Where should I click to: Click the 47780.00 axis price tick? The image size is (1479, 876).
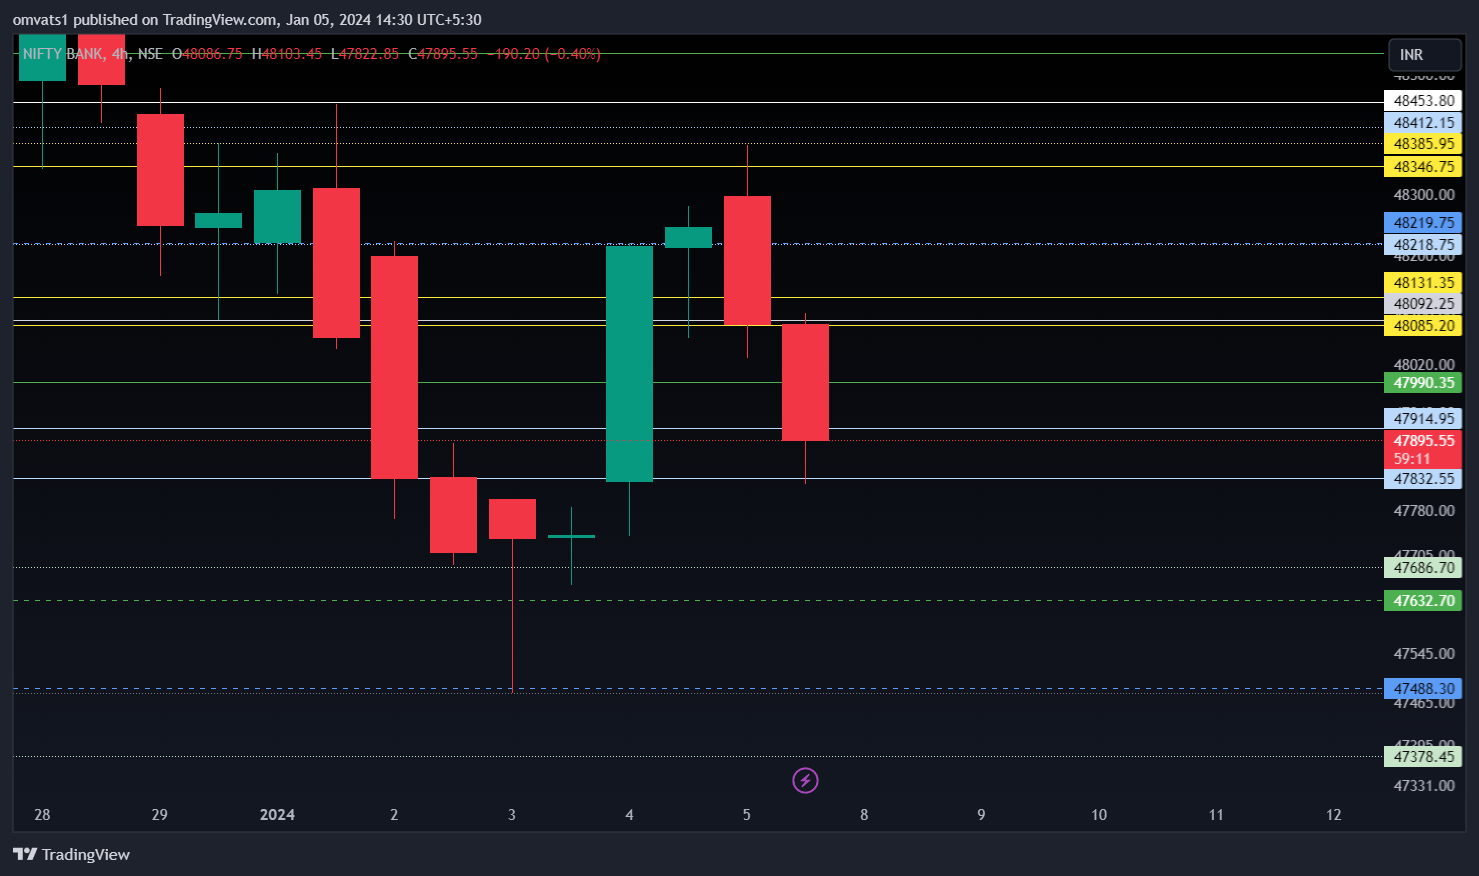point(1424,511)
